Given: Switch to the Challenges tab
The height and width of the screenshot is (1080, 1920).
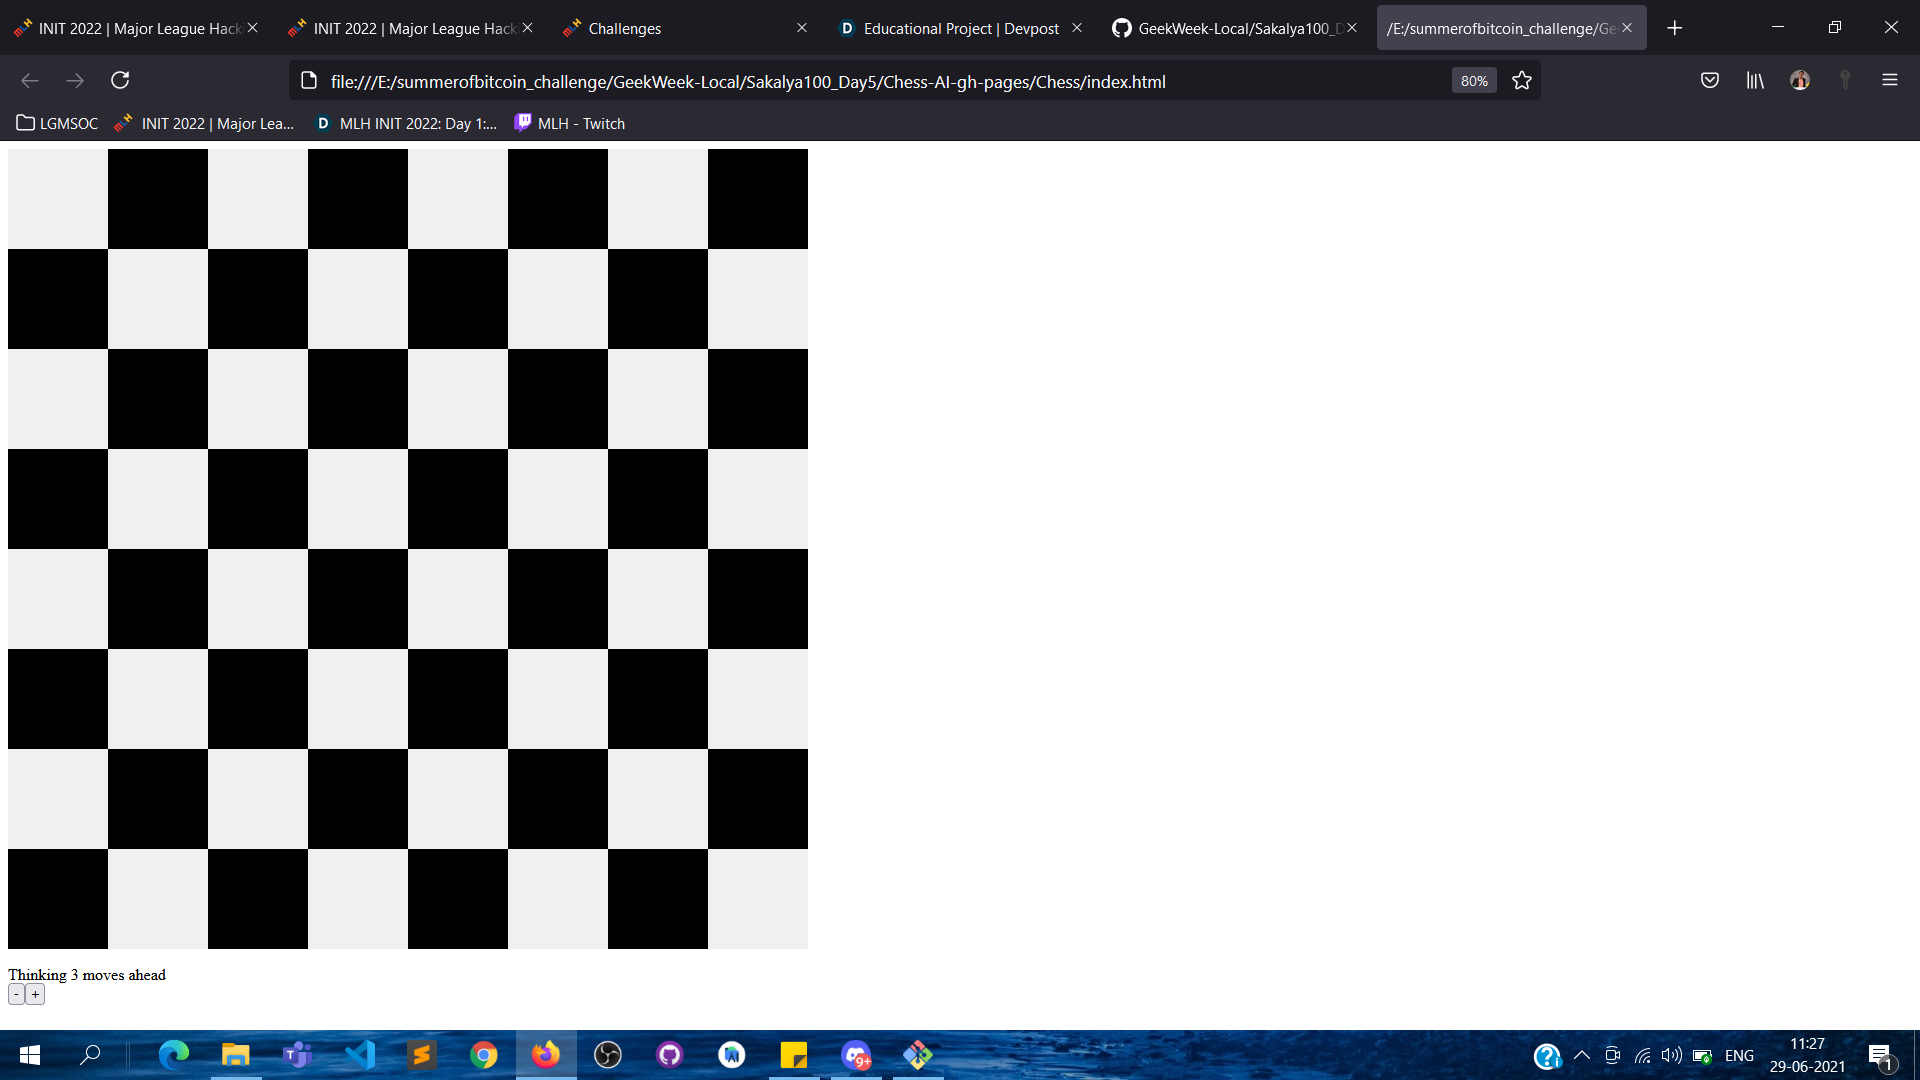Looking at the screenshot, I should 625,28.
